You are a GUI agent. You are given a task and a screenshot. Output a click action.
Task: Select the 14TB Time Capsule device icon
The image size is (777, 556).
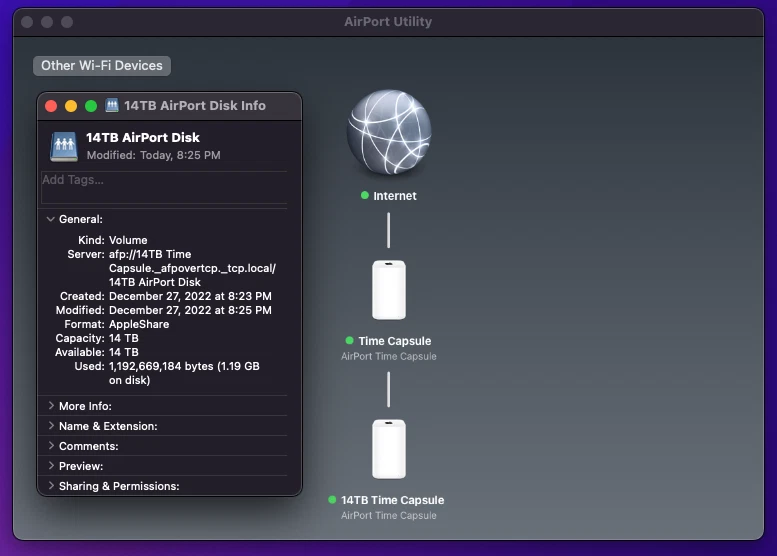pyautogui.click(x=389, y=449)
